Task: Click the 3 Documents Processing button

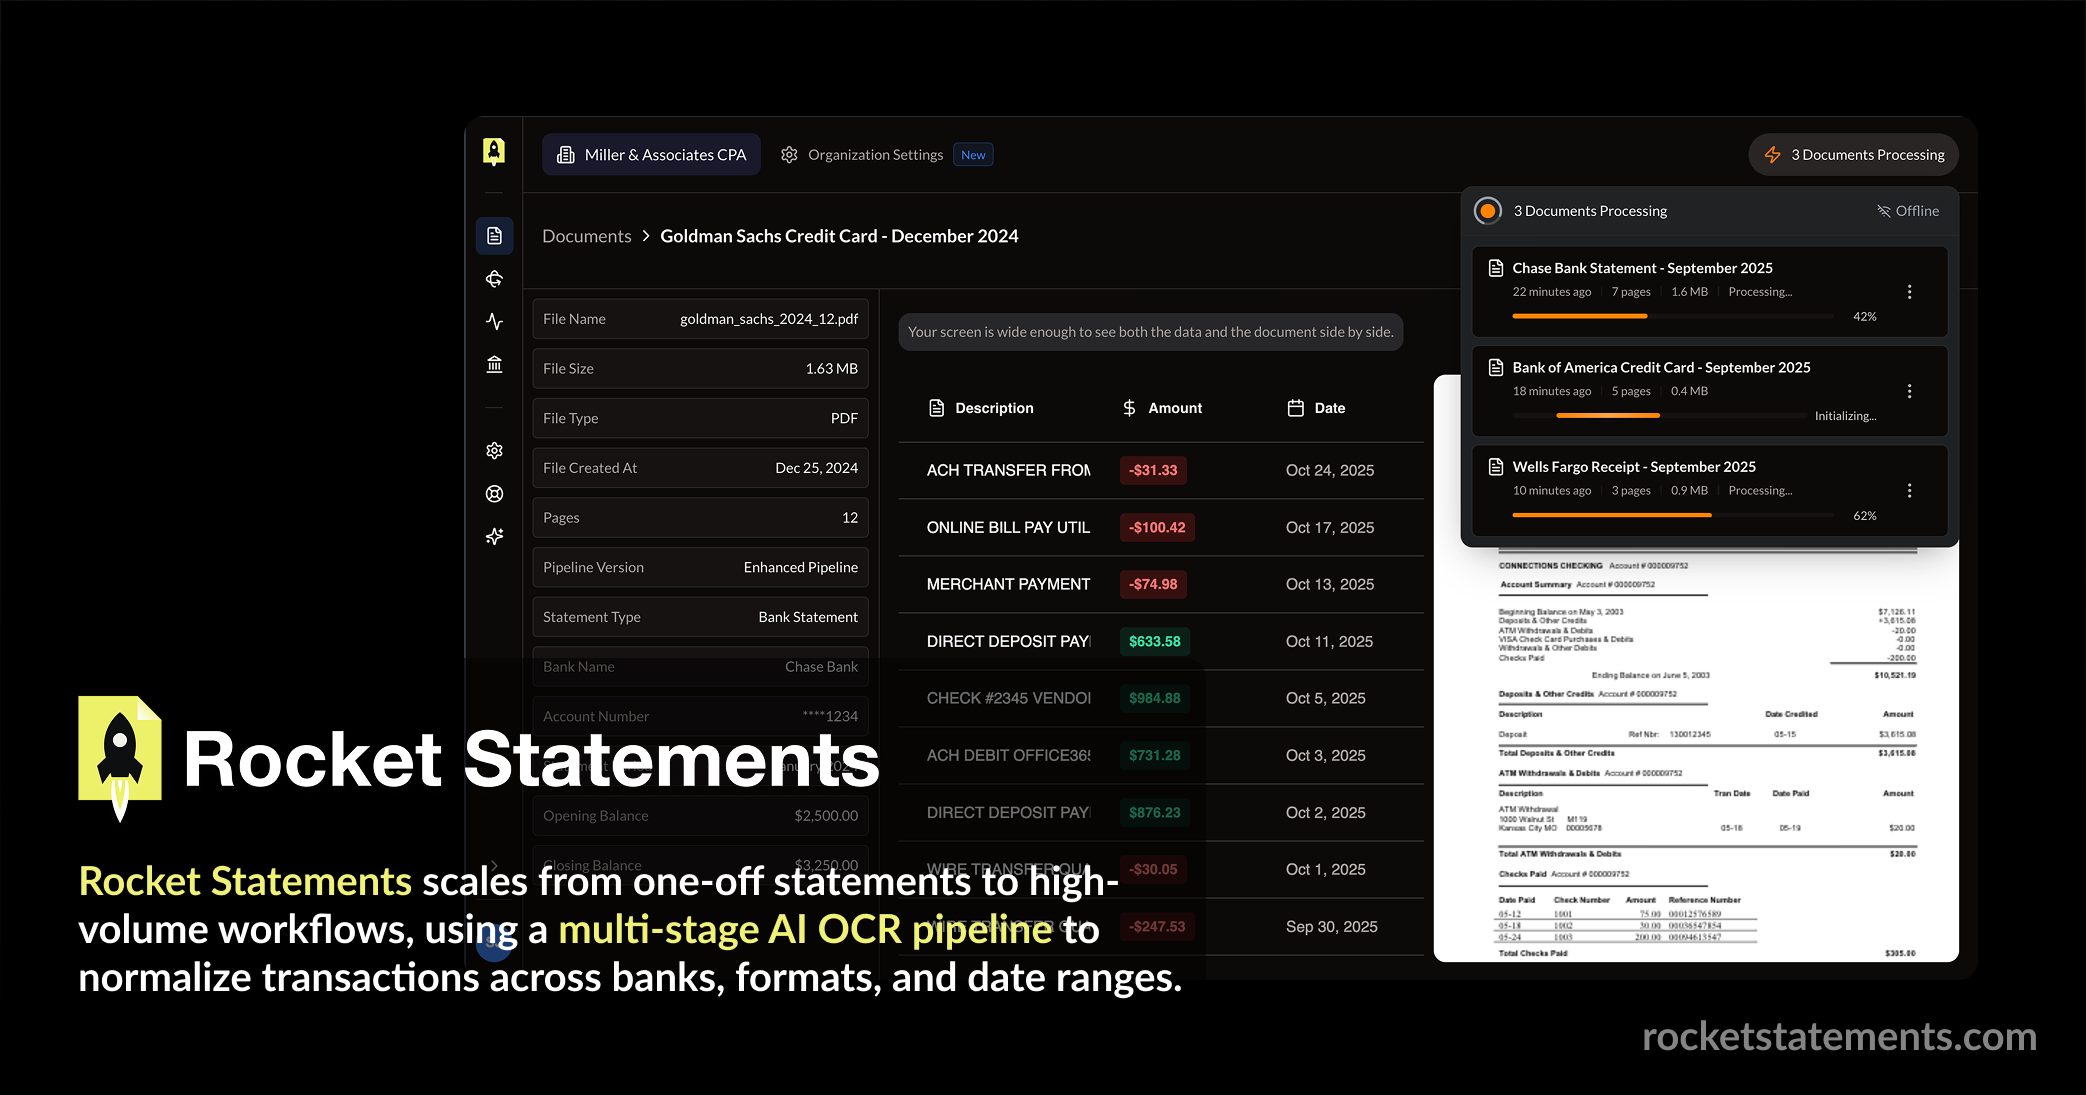Action: 1853,155
